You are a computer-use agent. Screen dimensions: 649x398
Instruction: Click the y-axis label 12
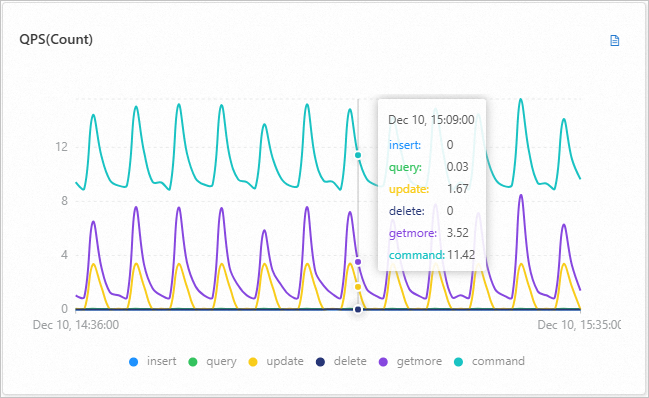61,147
